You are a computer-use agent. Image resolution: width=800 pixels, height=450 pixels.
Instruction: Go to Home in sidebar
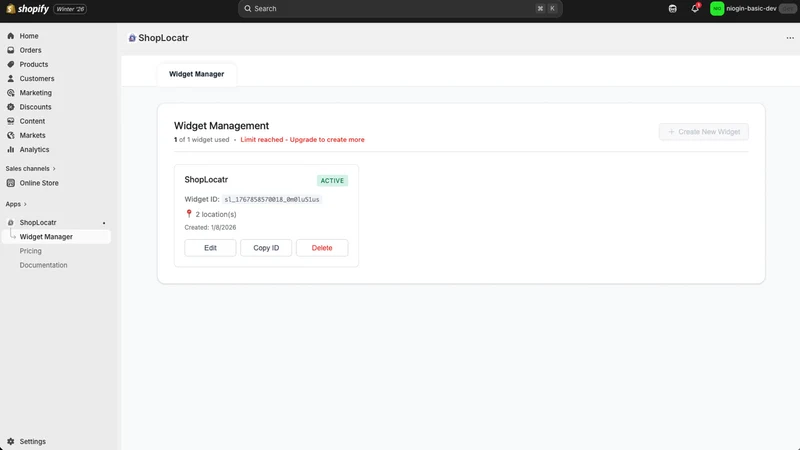coord(29,36)
